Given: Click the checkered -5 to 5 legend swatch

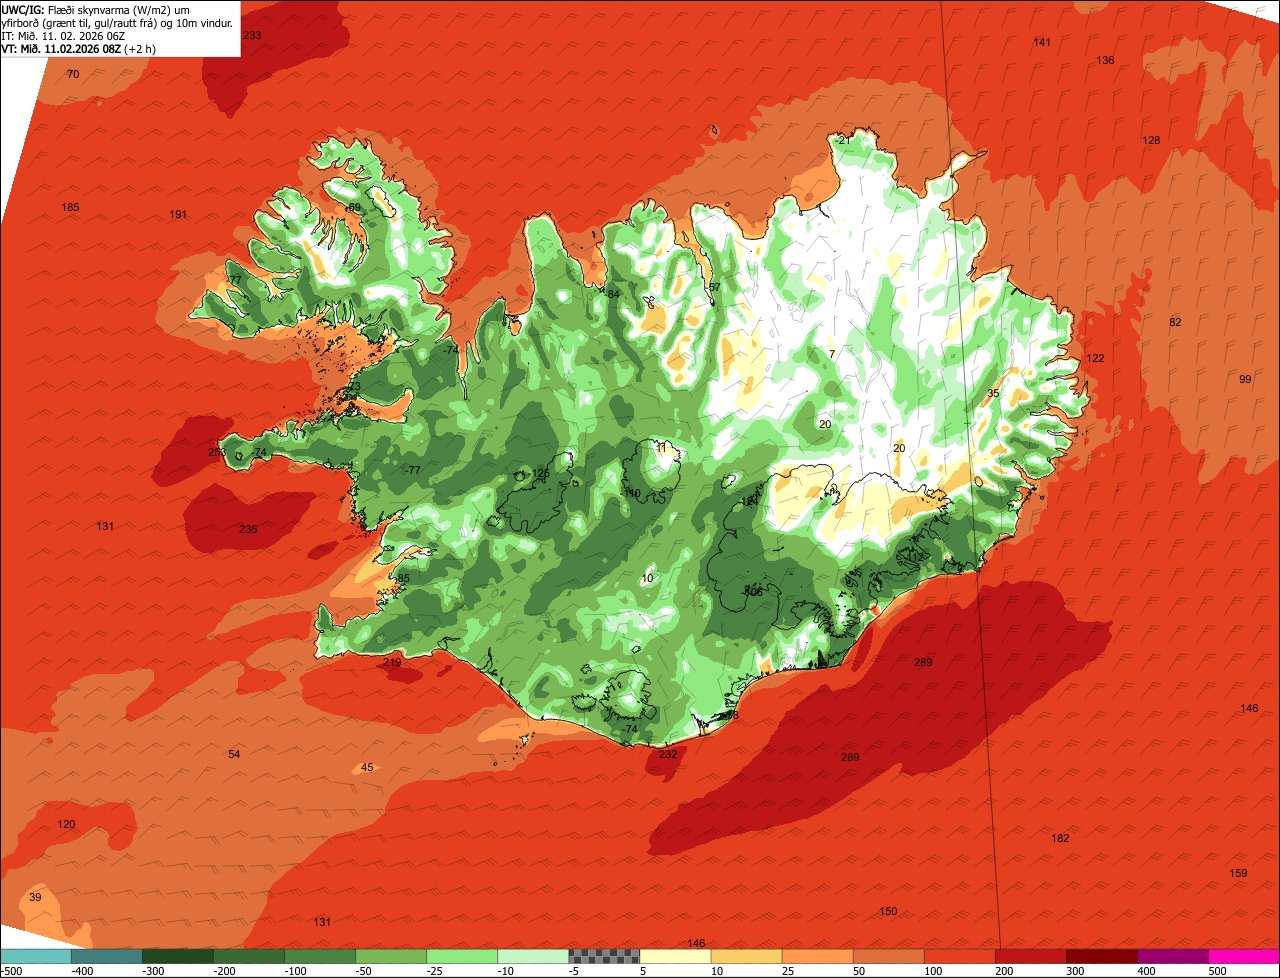Looking at the screenshot, I should point(604,956).
